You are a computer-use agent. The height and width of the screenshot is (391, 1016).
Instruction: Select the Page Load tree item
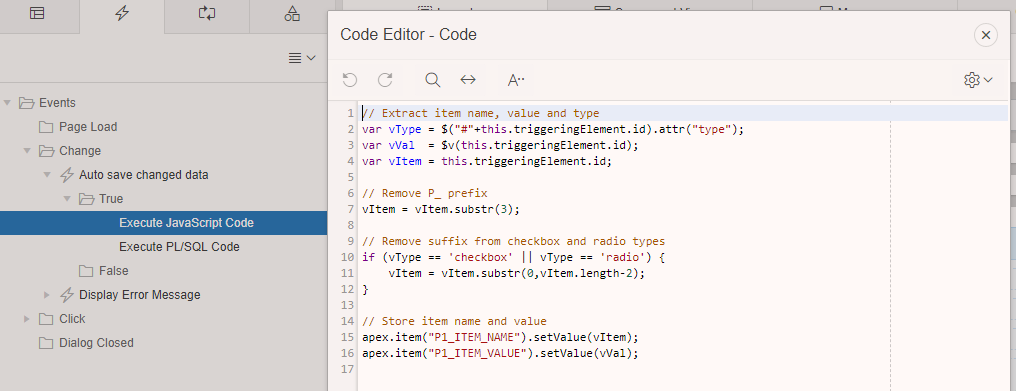coord(88,126)
